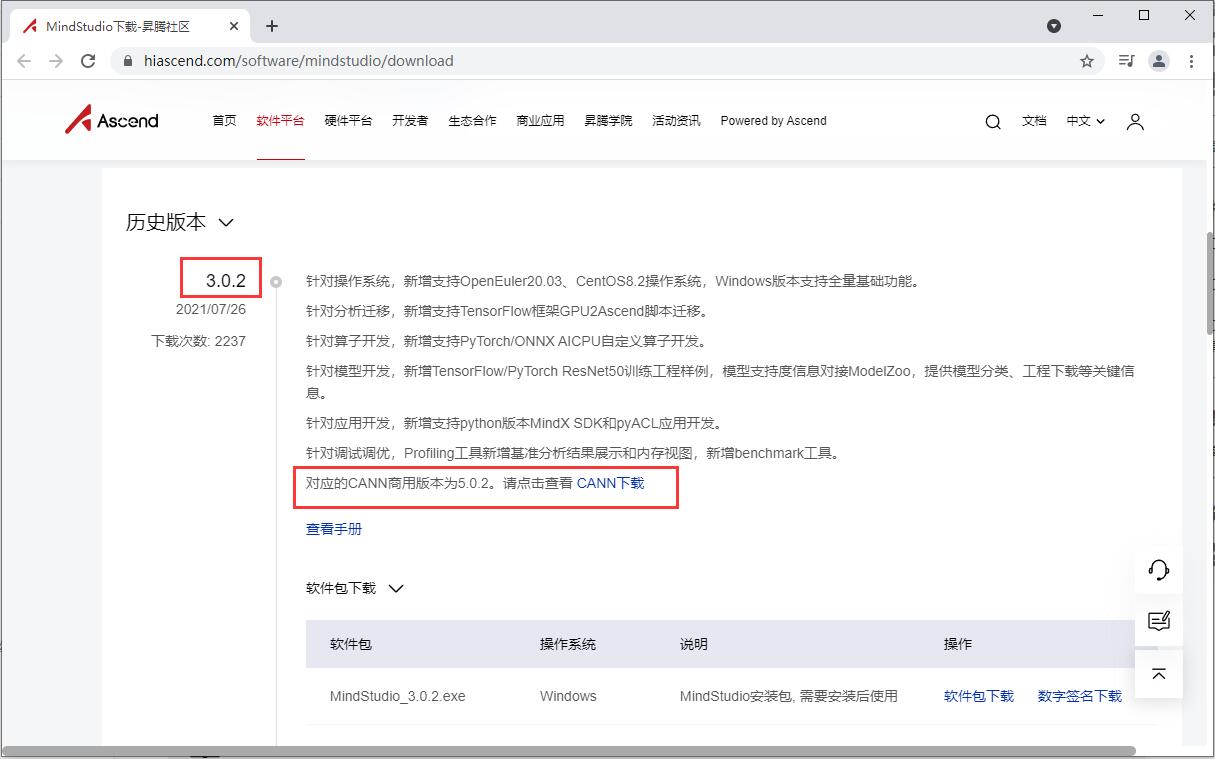This screenshot has height=759, width=1215.
Task: Click 下载次数: 2237 text
Action: (198, 341)
